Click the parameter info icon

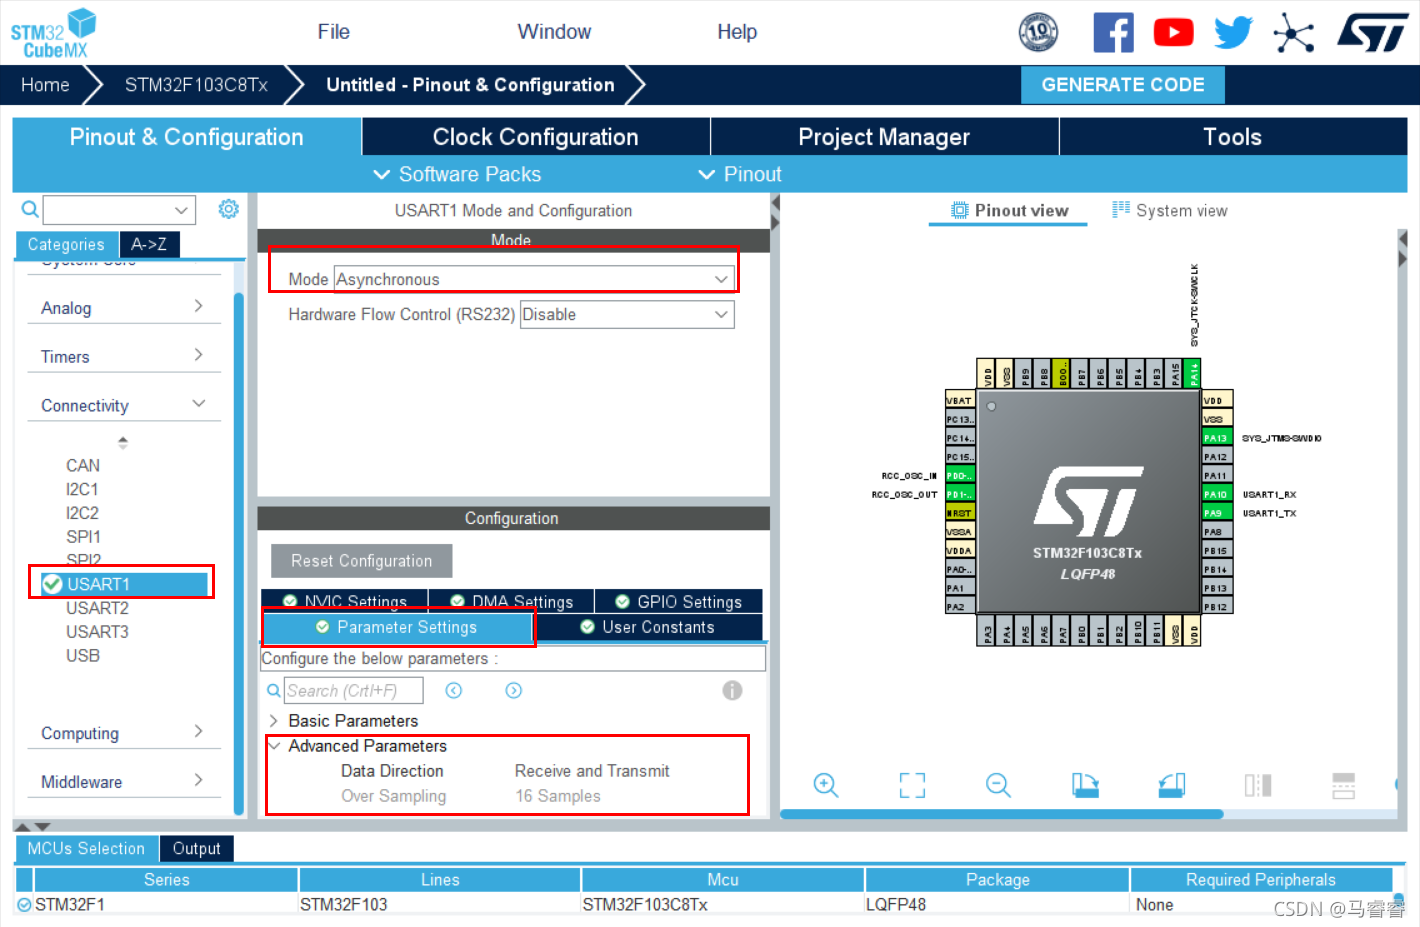click(732, 690)
